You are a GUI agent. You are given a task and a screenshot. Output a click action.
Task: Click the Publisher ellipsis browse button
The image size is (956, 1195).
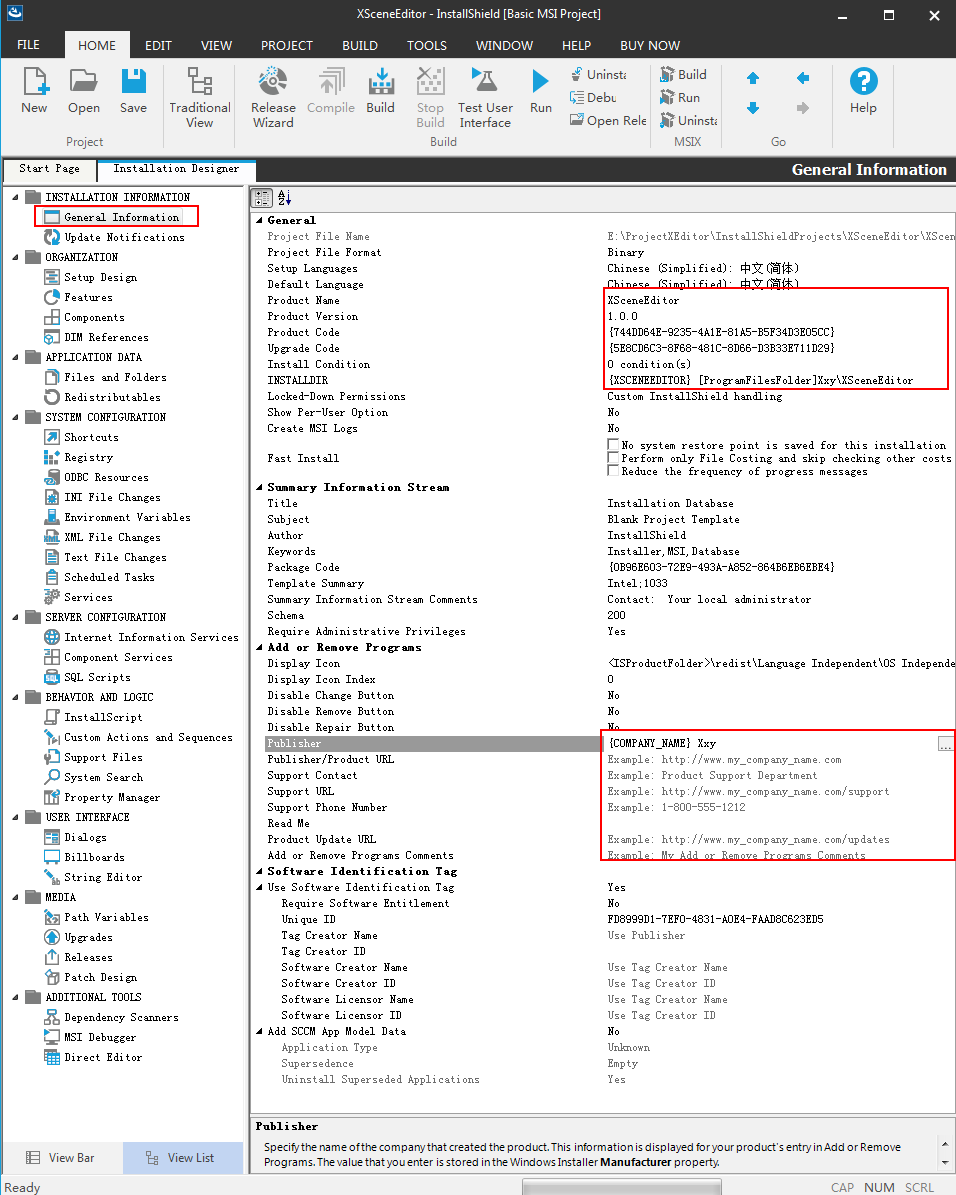point(945,744)
